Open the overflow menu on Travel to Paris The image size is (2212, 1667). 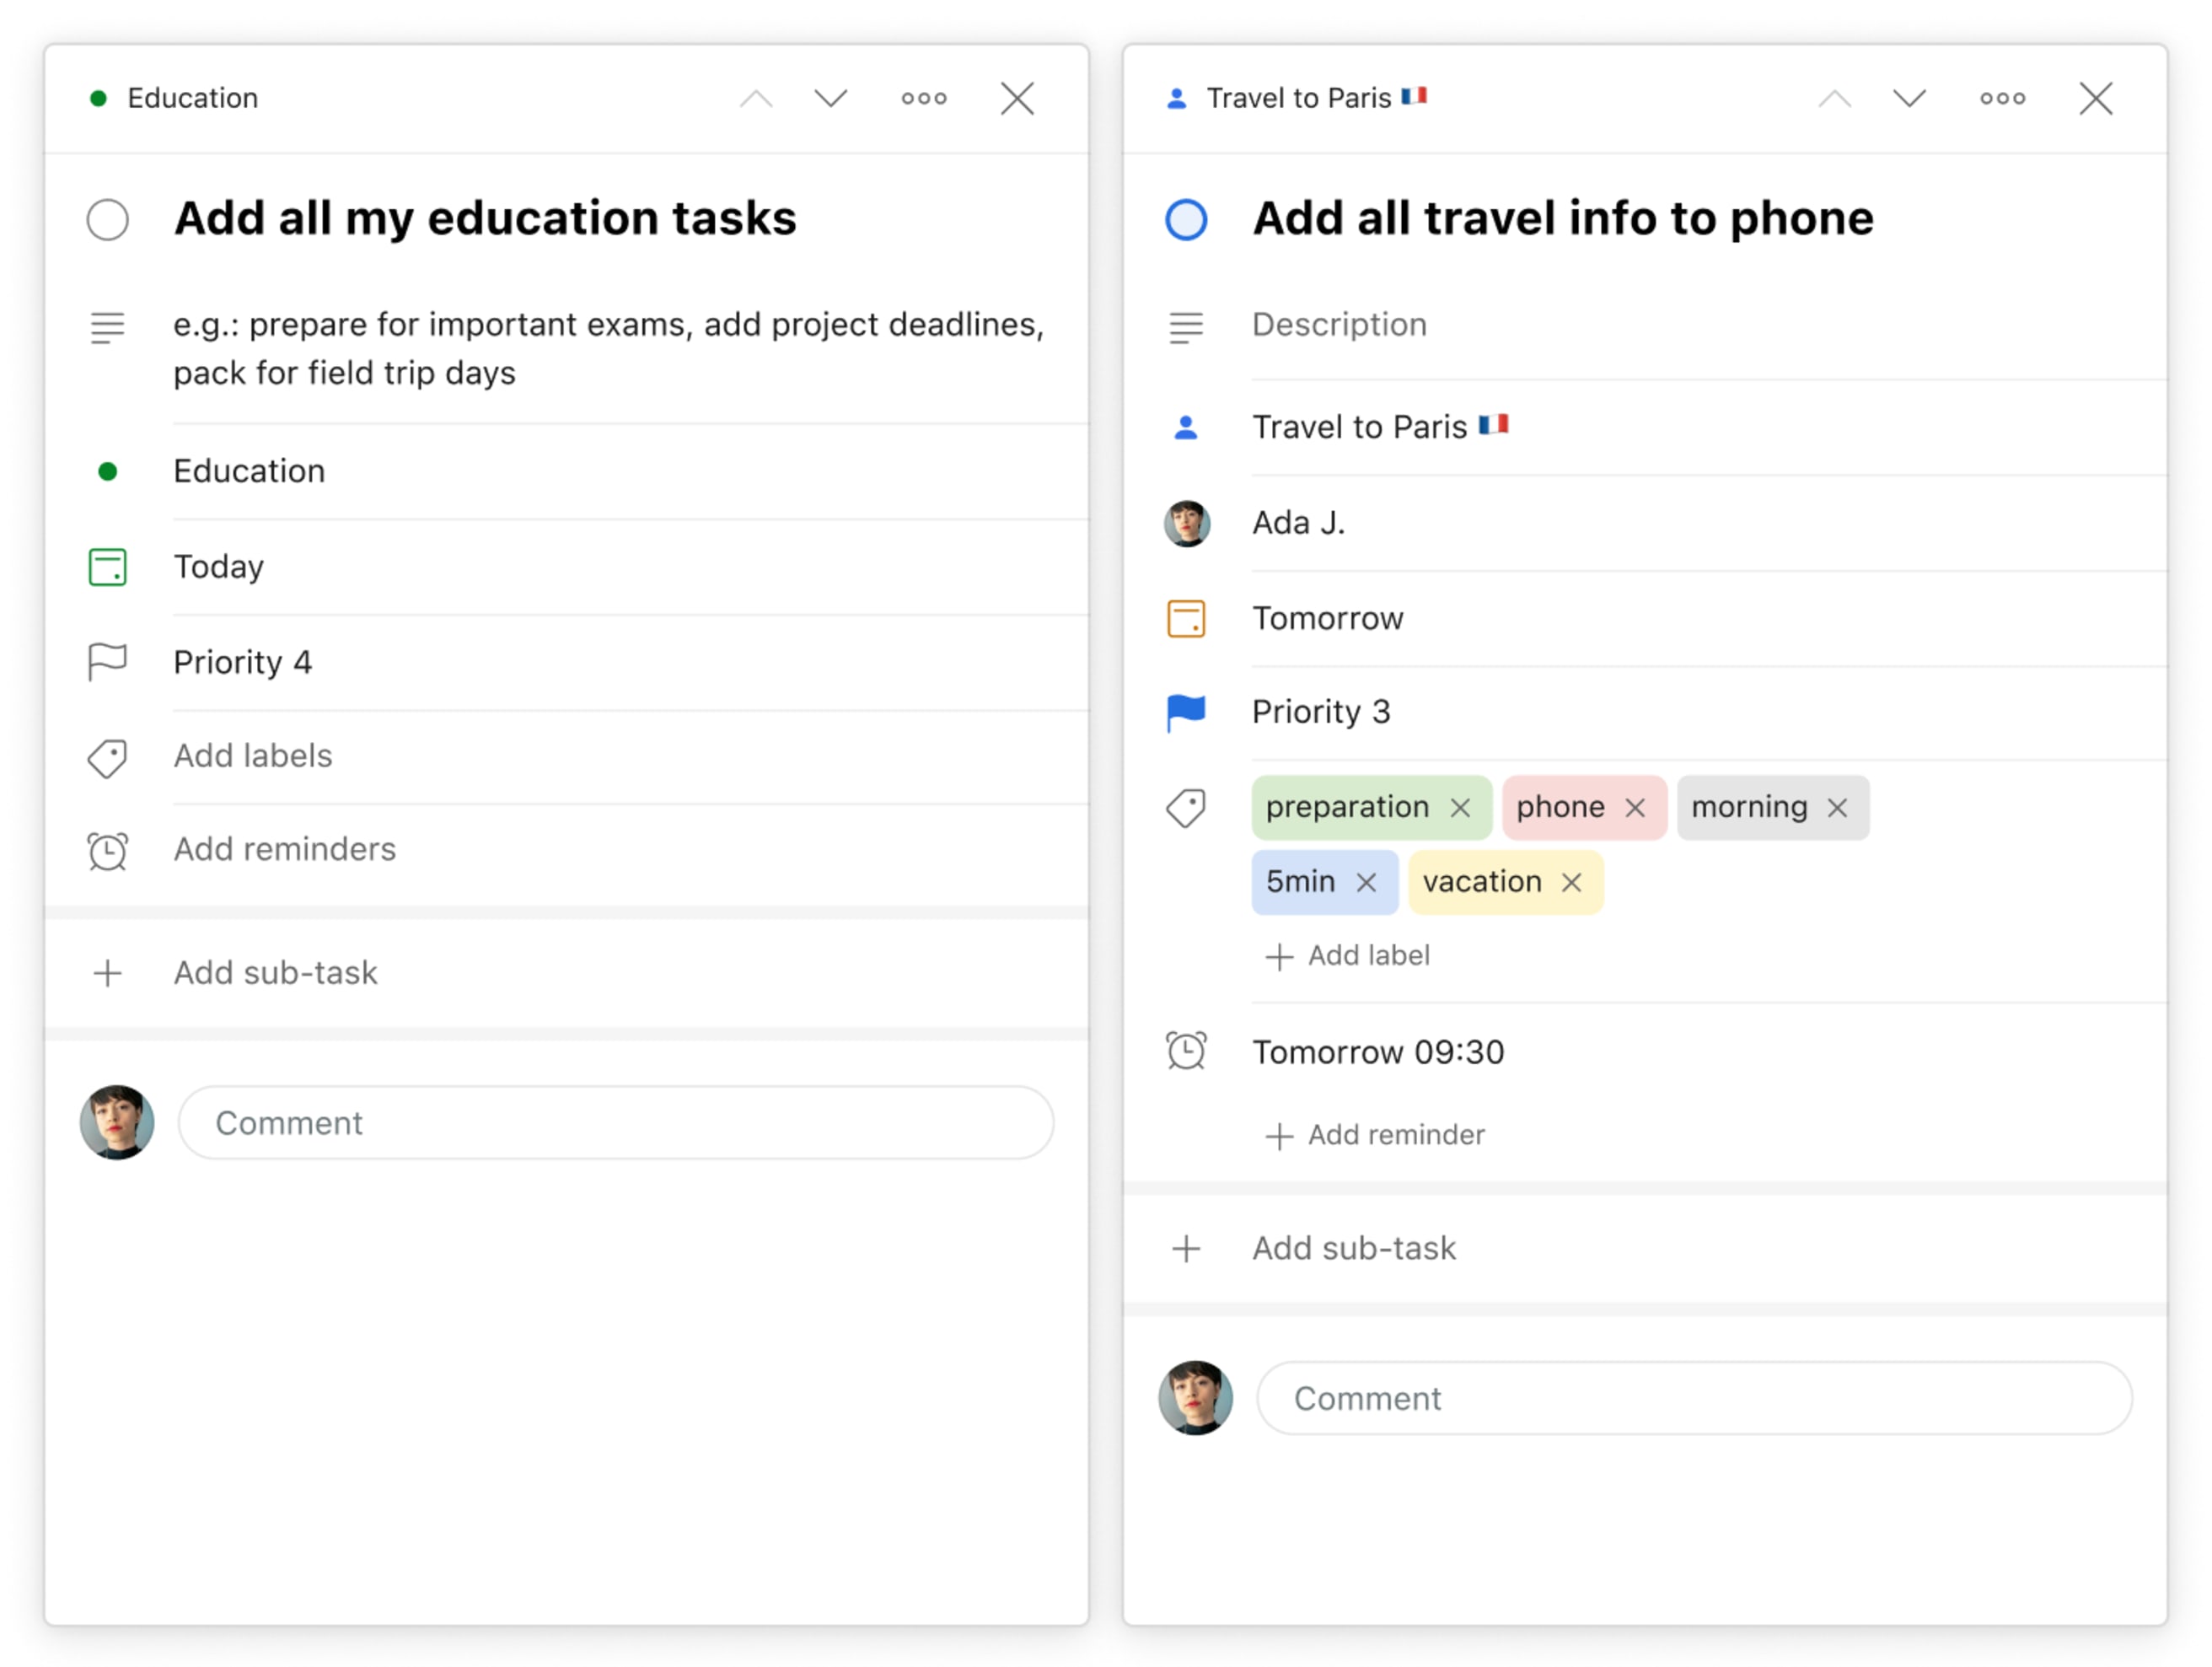pyautogui.click(x=2002, y=98)
